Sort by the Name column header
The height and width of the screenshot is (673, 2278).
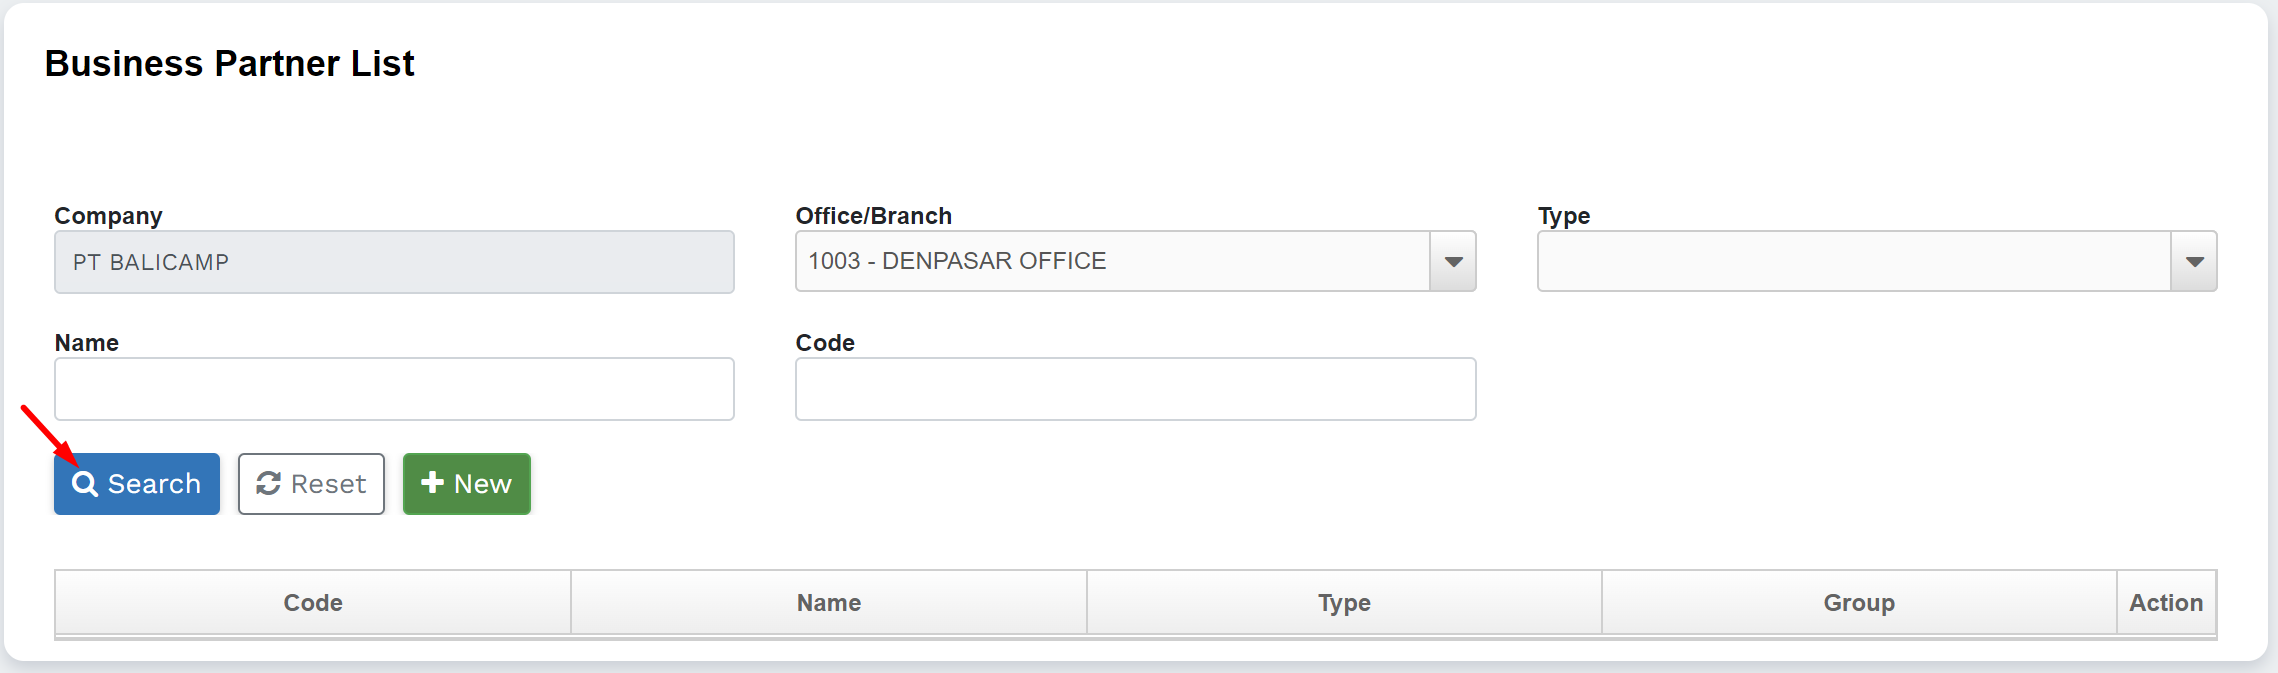(x=829, y=603)
